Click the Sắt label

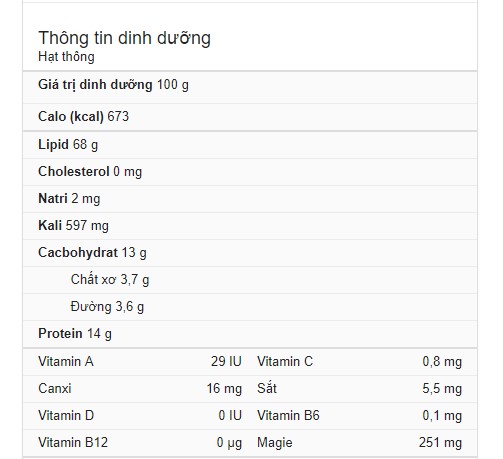coord(267,388)
